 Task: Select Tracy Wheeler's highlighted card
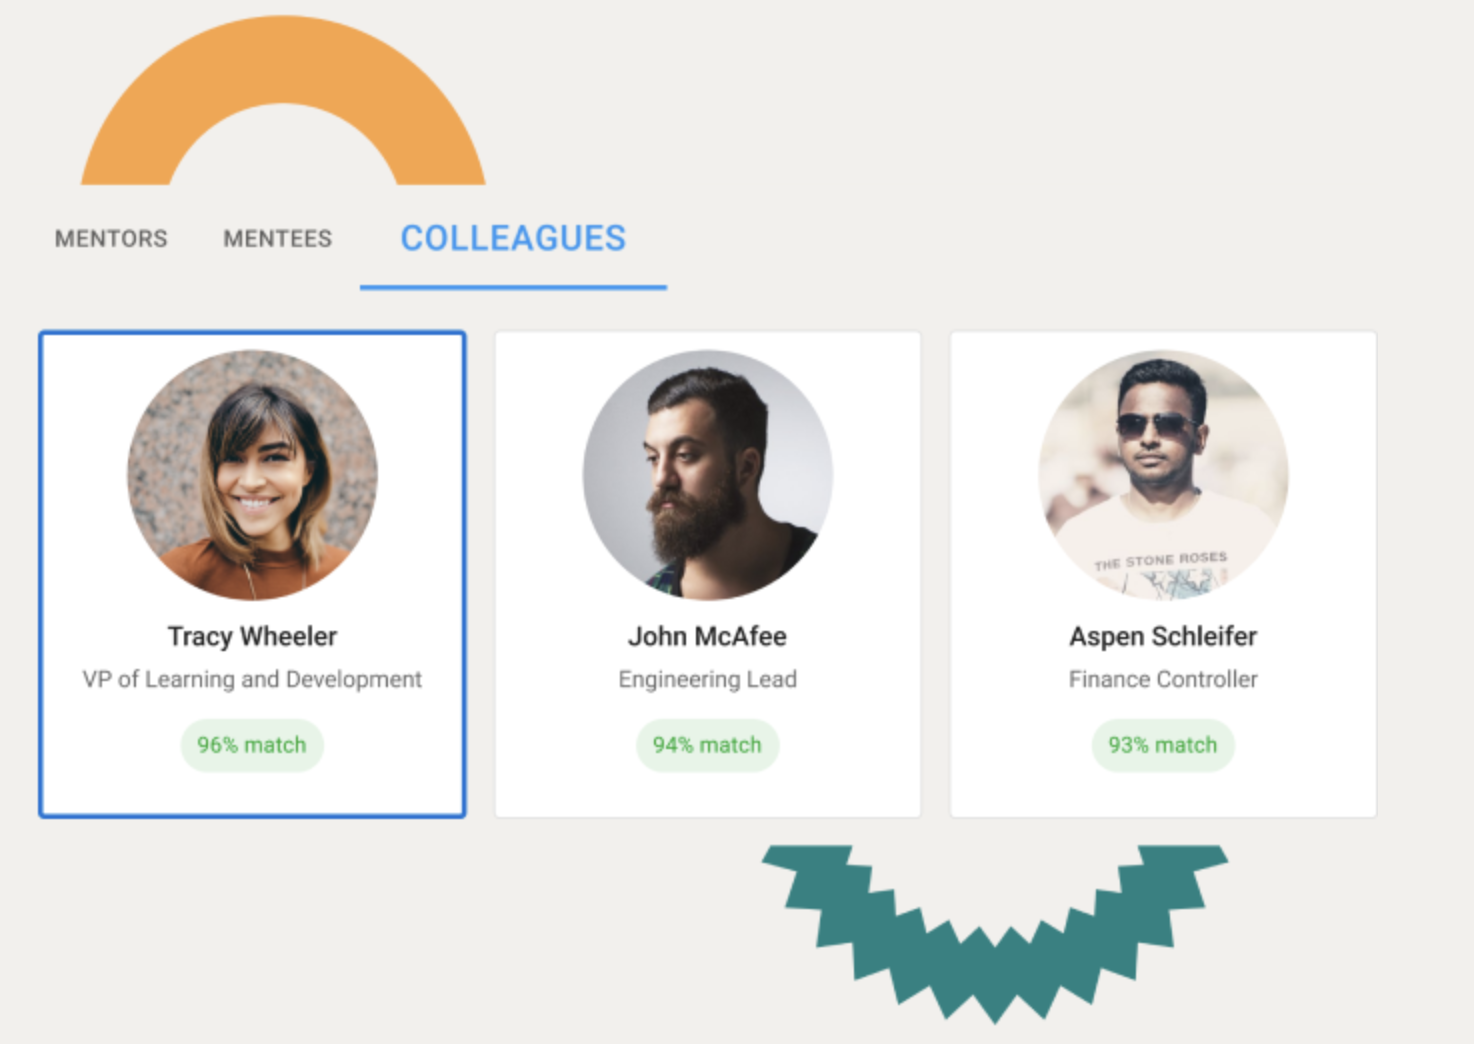point(252,574)
